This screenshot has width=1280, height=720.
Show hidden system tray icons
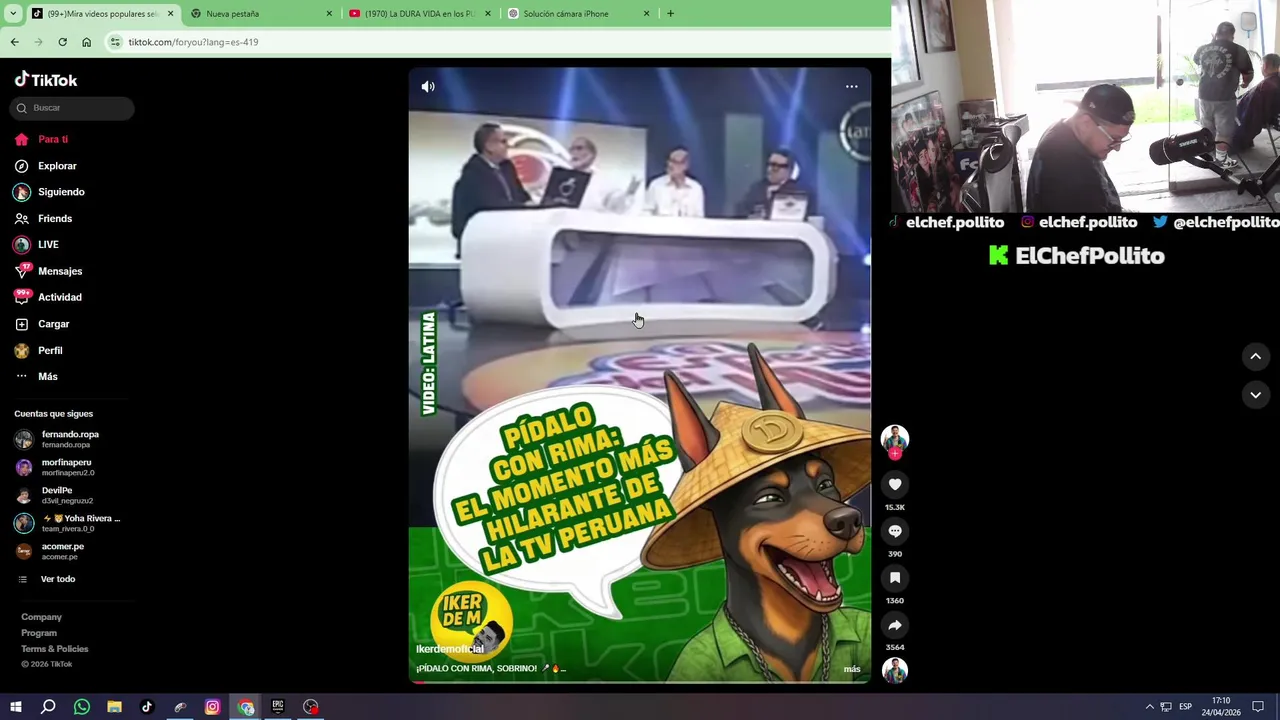click(1149, 707)
